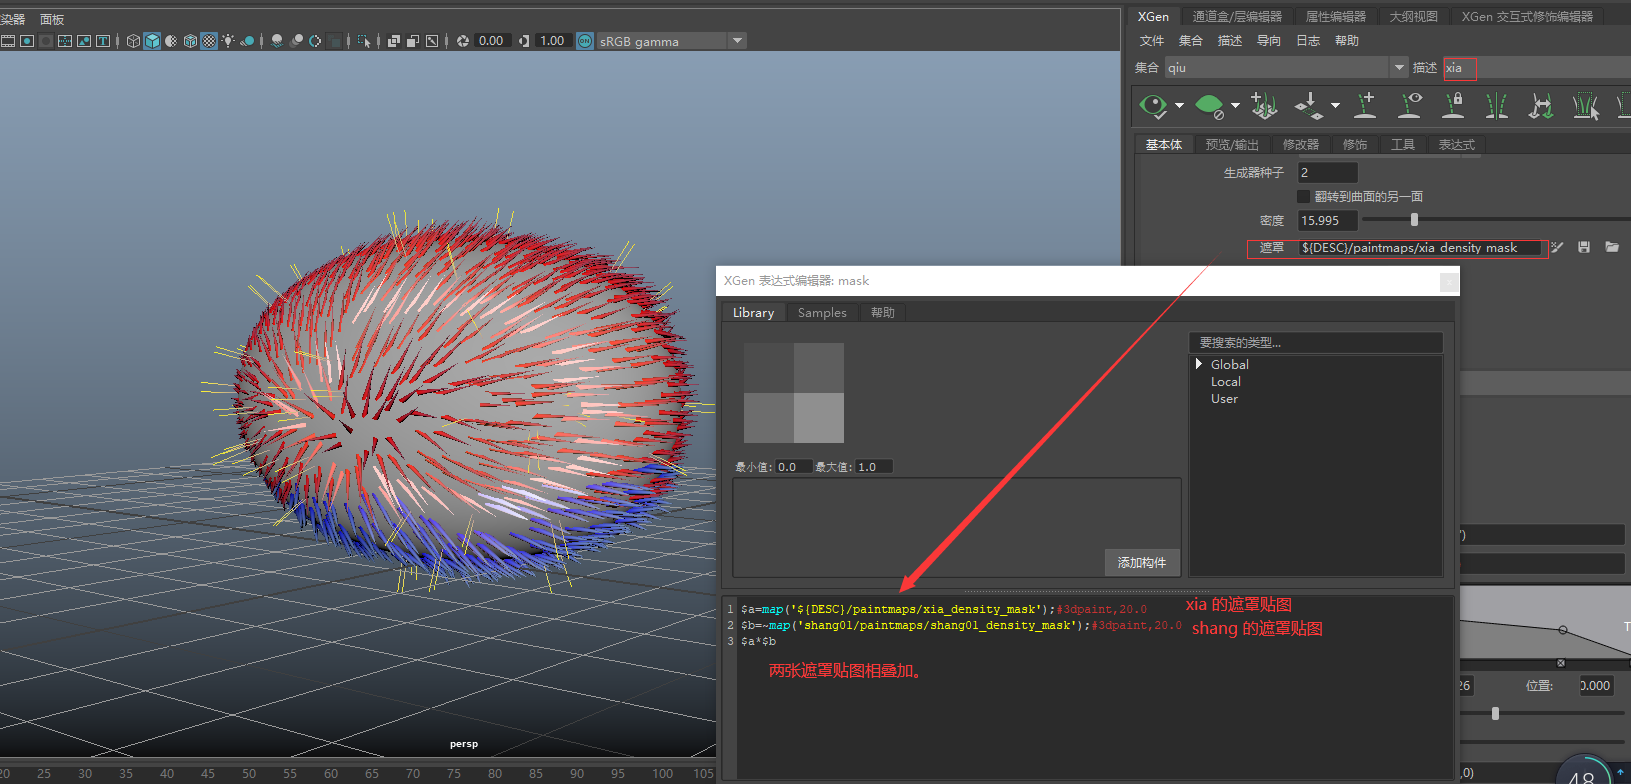This screenshot has width=1631, height=784.
Task: Switch to the Samples tab
Action: [x=822, y=313]
